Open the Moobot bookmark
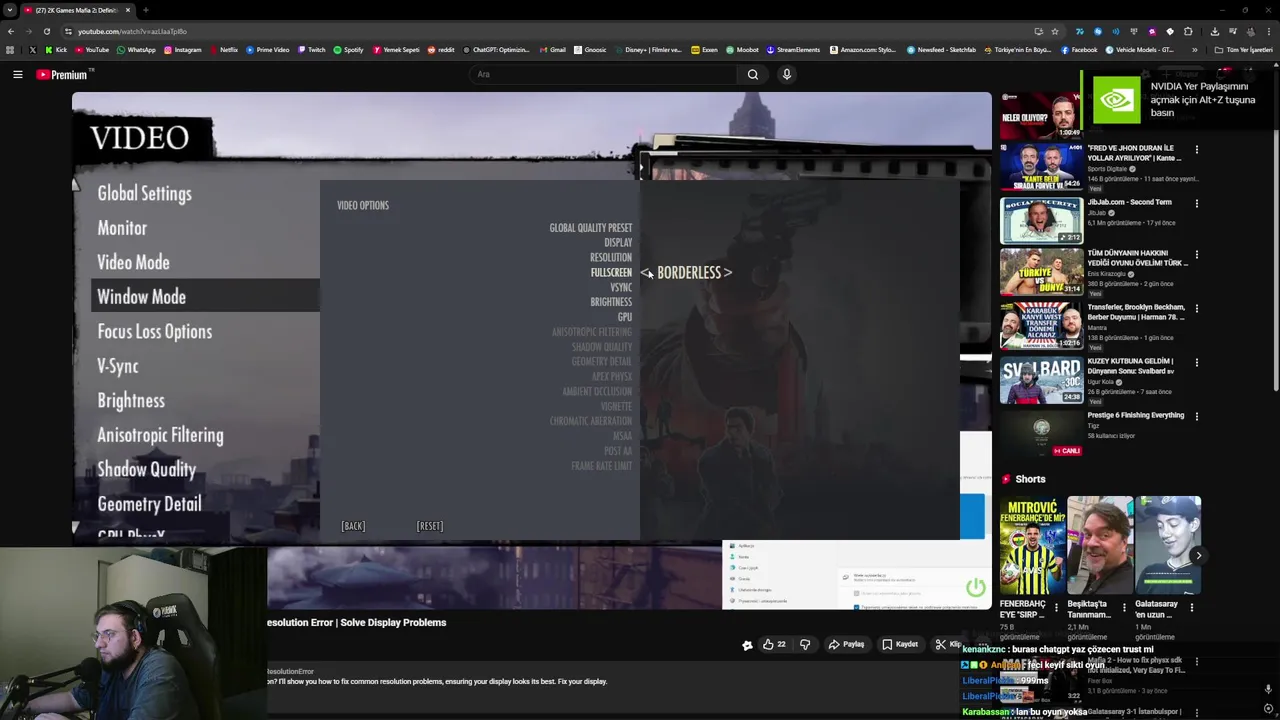 click(x=742, y=50)
